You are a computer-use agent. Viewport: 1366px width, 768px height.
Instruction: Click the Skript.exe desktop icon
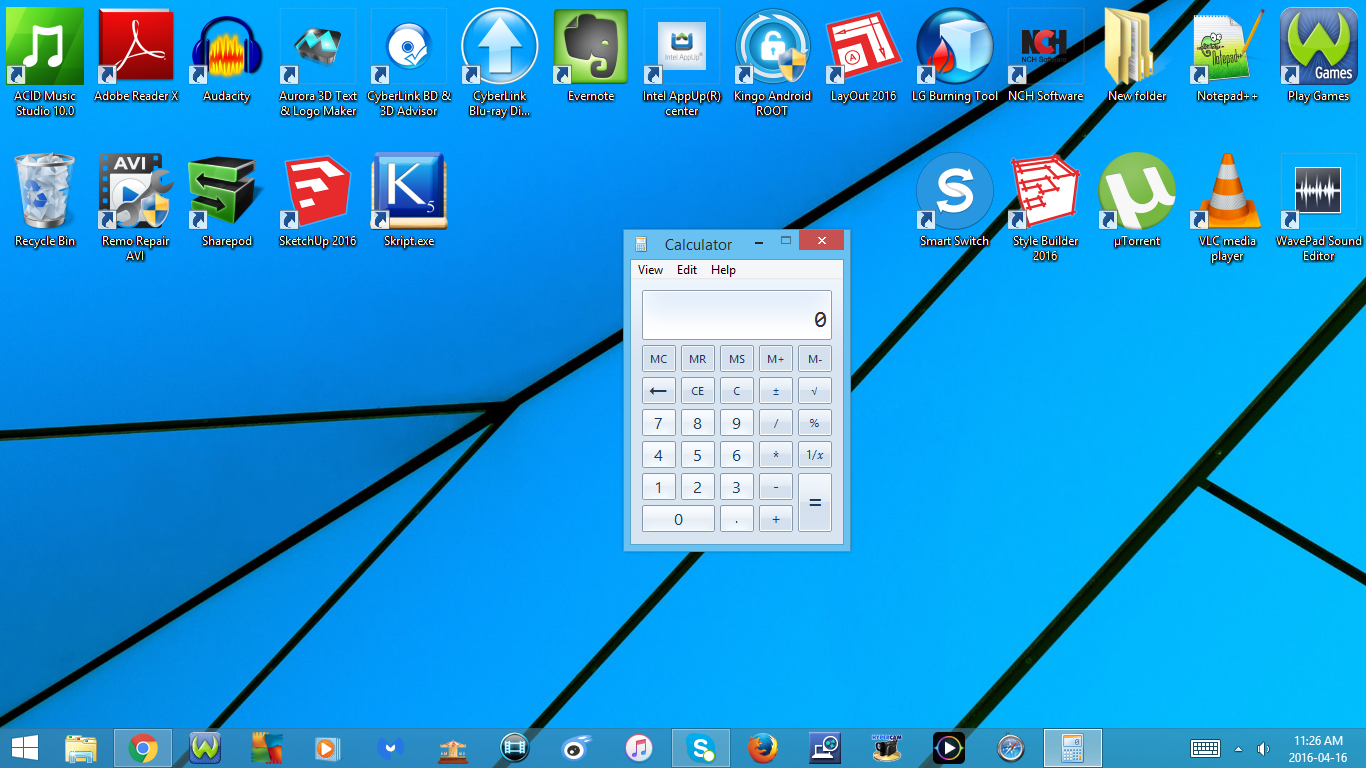(x=409, y=191)
